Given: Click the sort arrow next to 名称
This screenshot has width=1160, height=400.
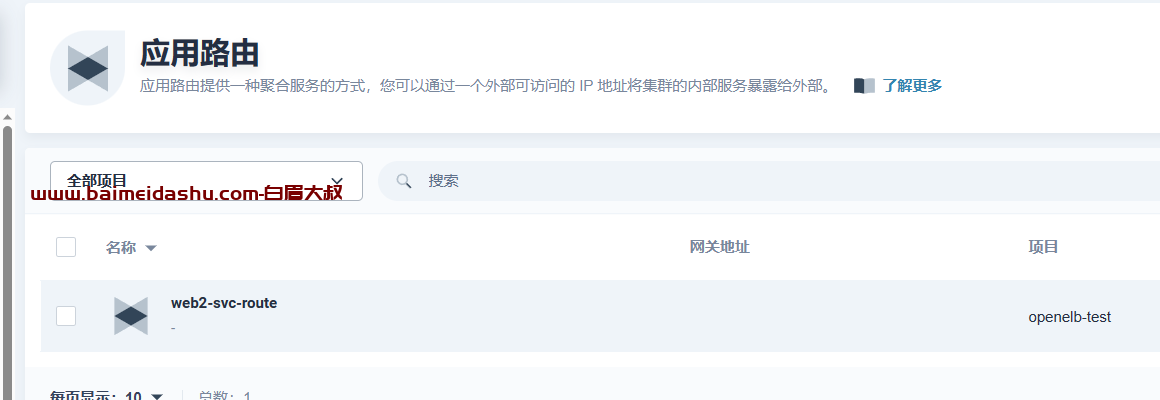Looking at the screenshot, I should (151, 248).
